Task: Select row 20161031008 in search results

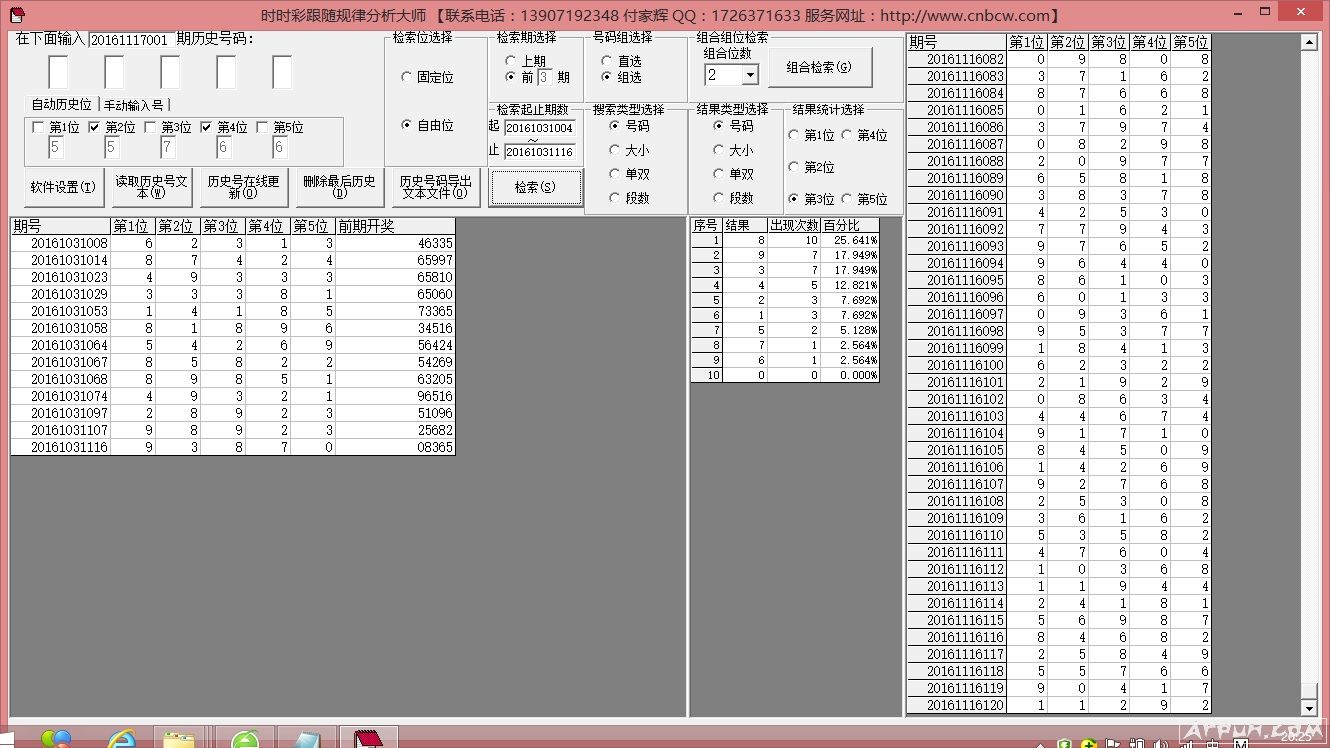Action: click(x=232, y=243)
